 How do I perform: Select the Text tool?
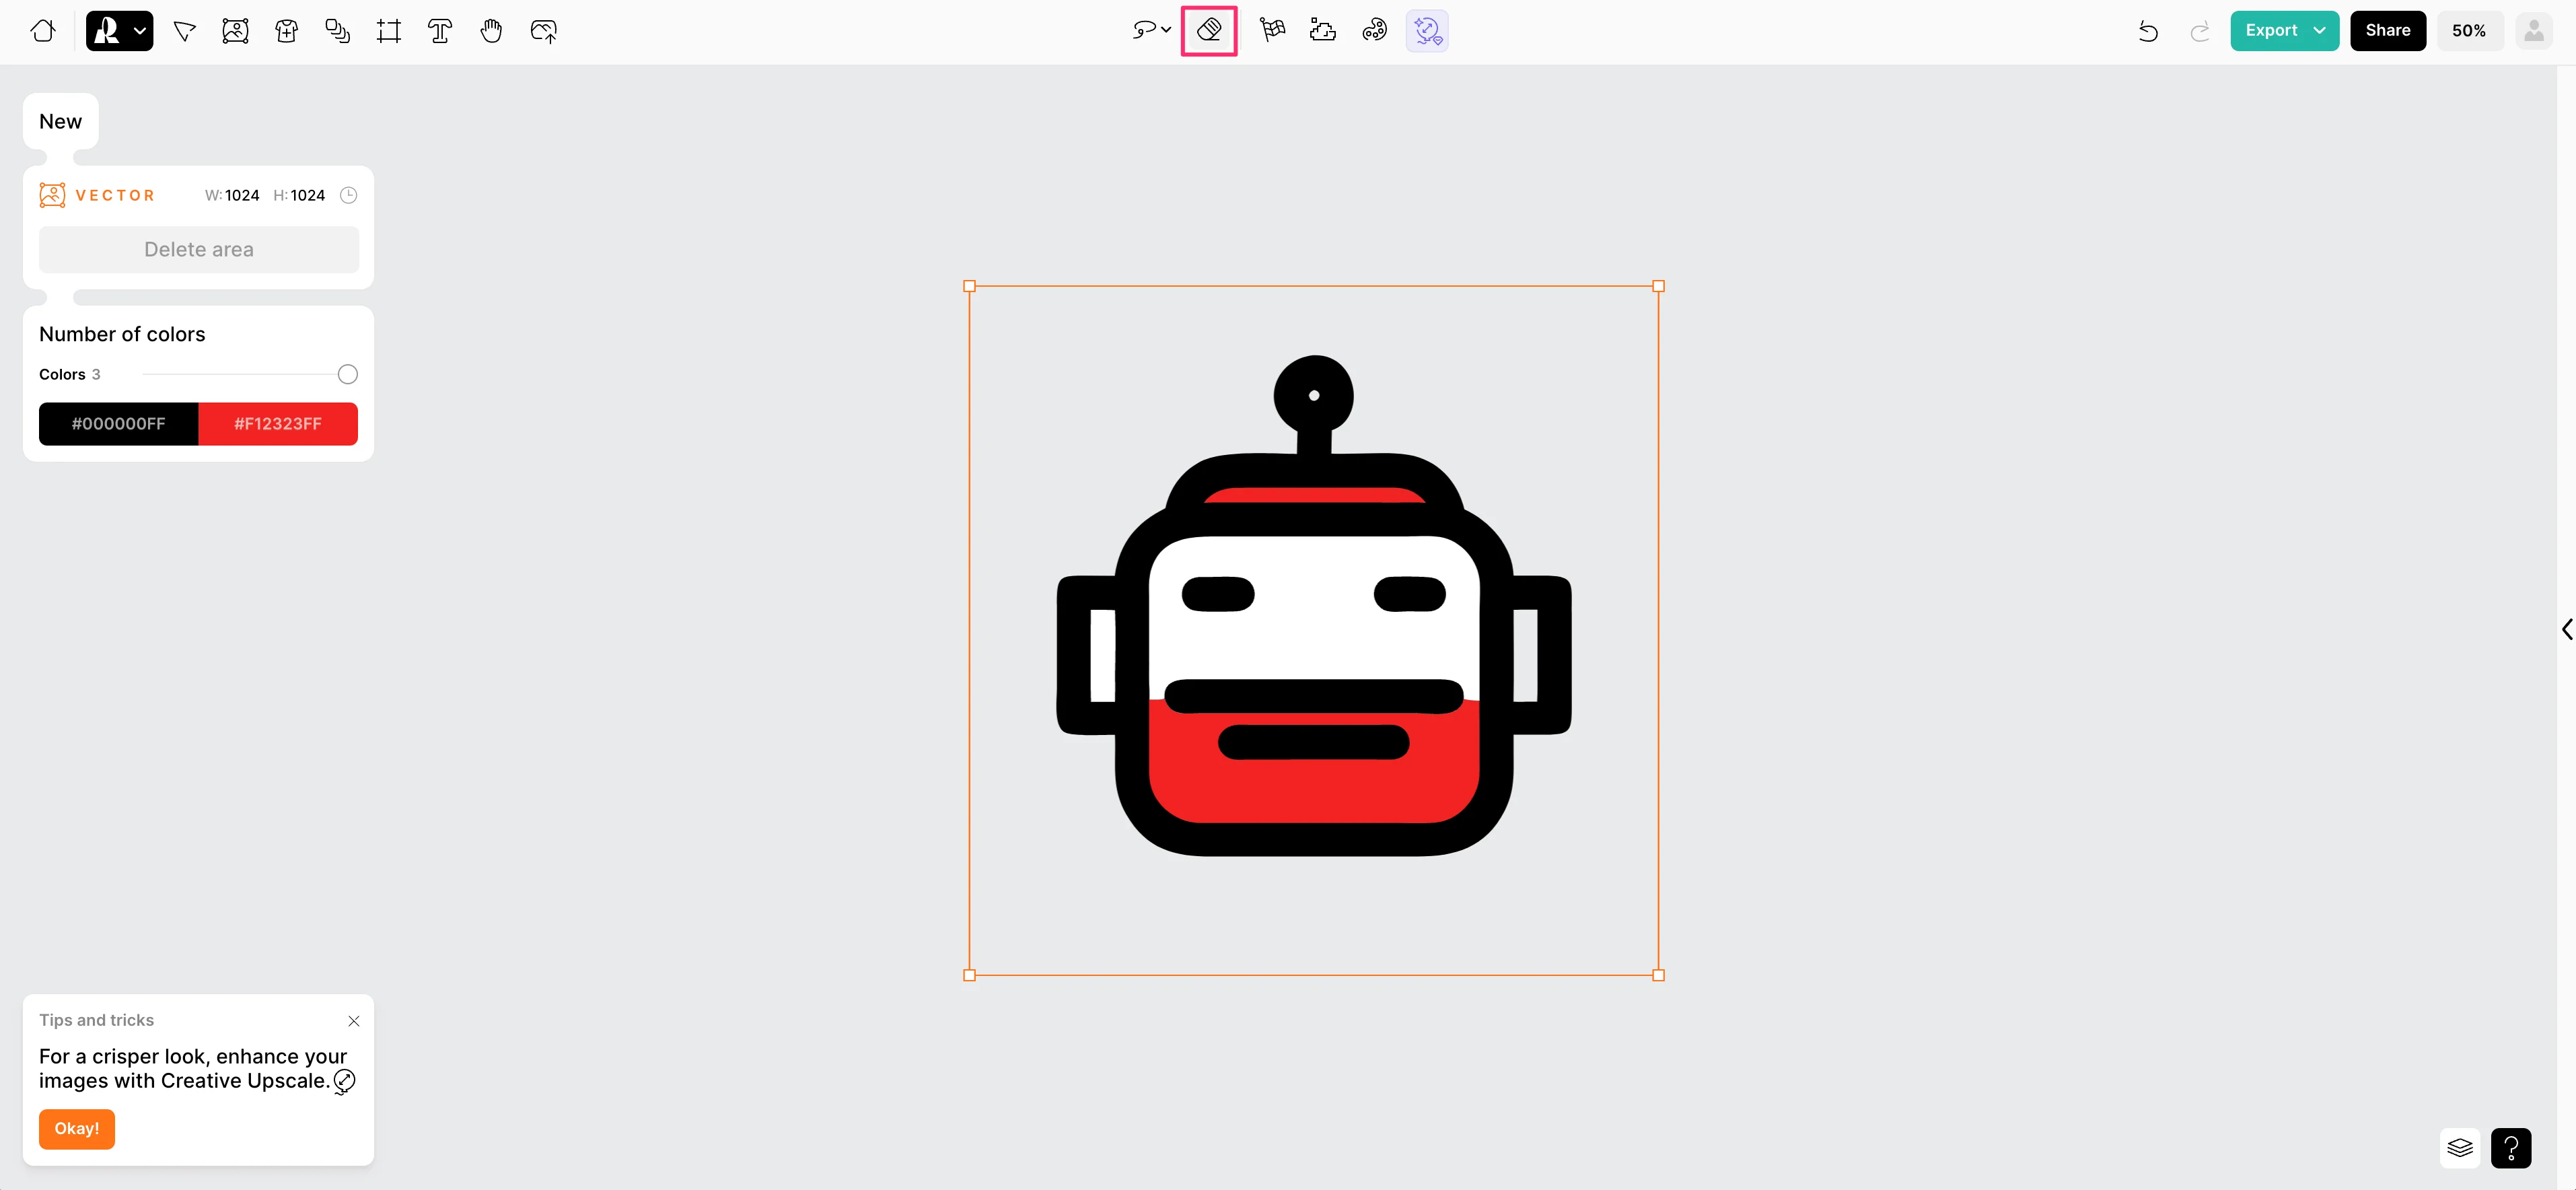pos(440,31)
